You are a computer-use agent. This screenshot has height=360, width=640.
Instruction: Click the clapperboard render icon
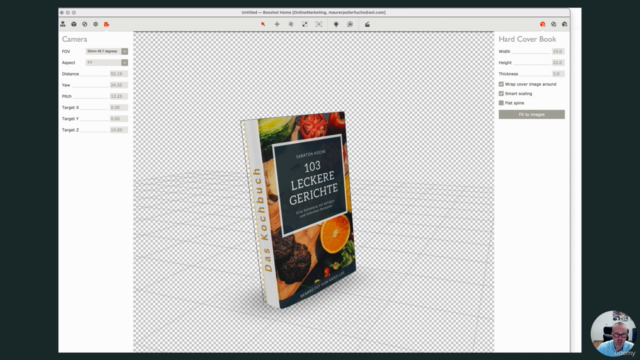tap(367, 24)
